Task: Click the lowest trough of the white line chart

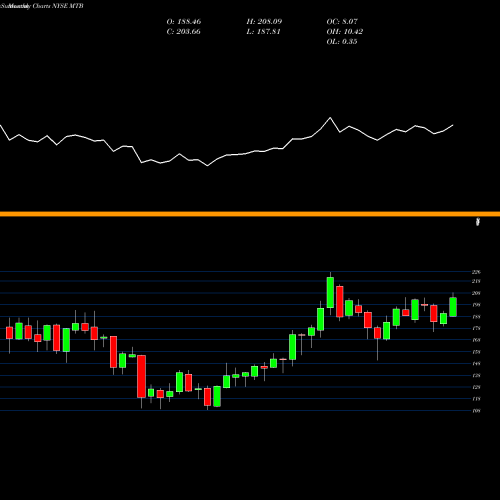Action: click(208, 166)
